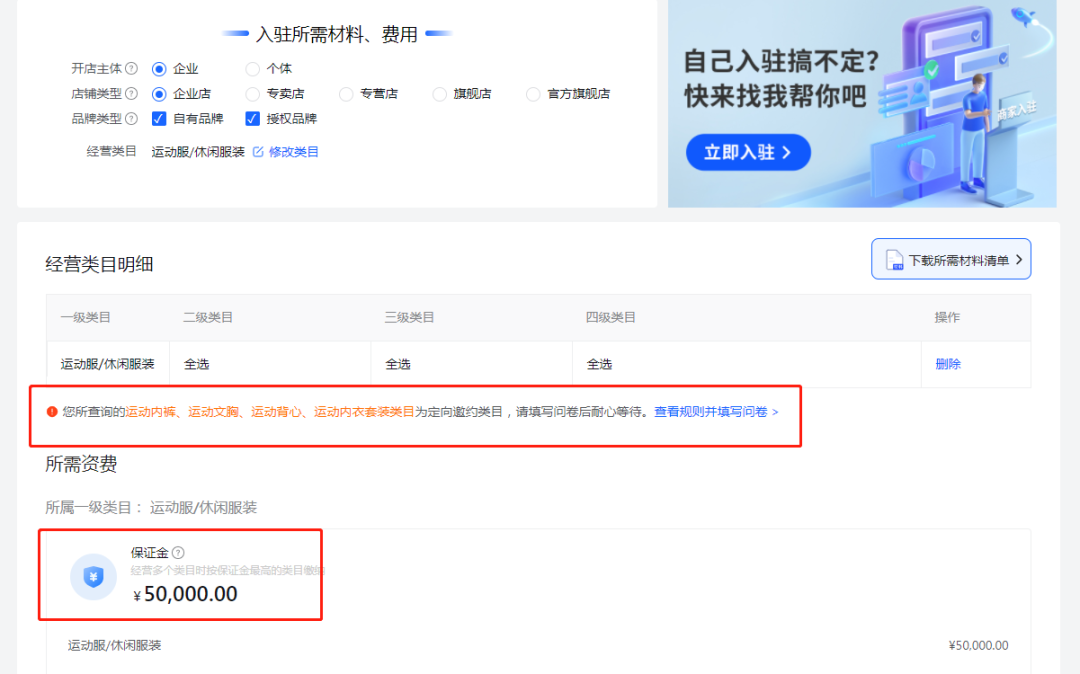Choose the 专卖店 store type
The width and height of the screenshot is (1080, 674).
coord(253,94)
